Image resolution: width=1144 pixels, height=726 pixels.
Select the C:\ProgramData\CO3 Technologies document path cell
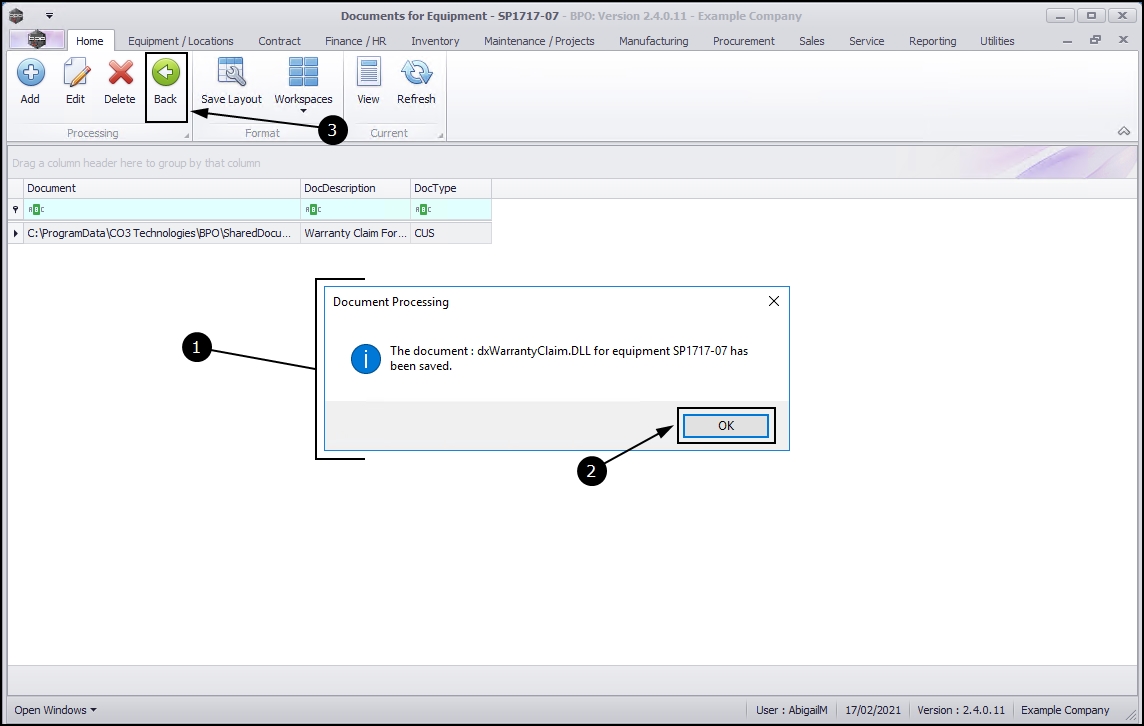[x=162, y=233]
